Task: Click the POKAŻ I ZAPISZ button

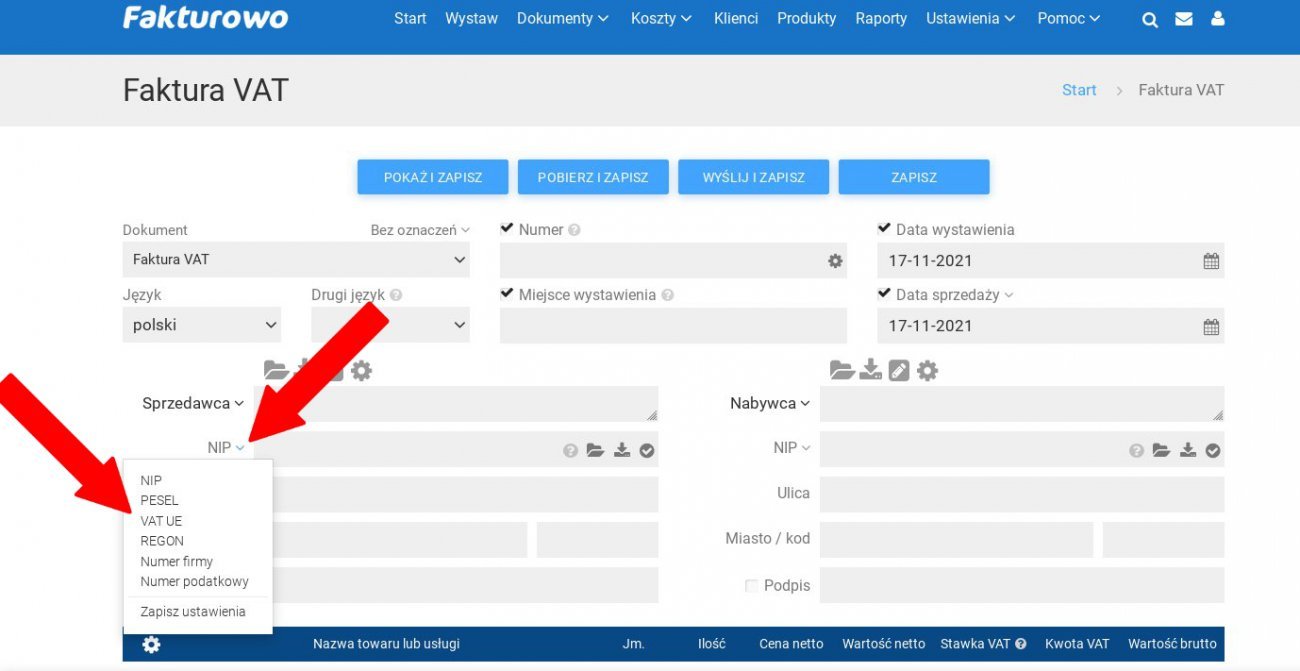Action: 432,177
